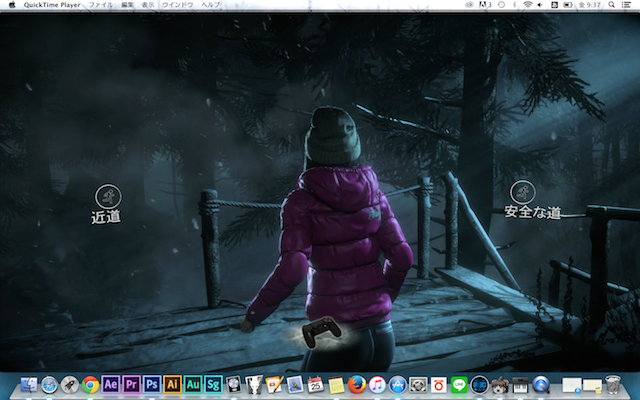Open the battery status menu

pos(568,5)
